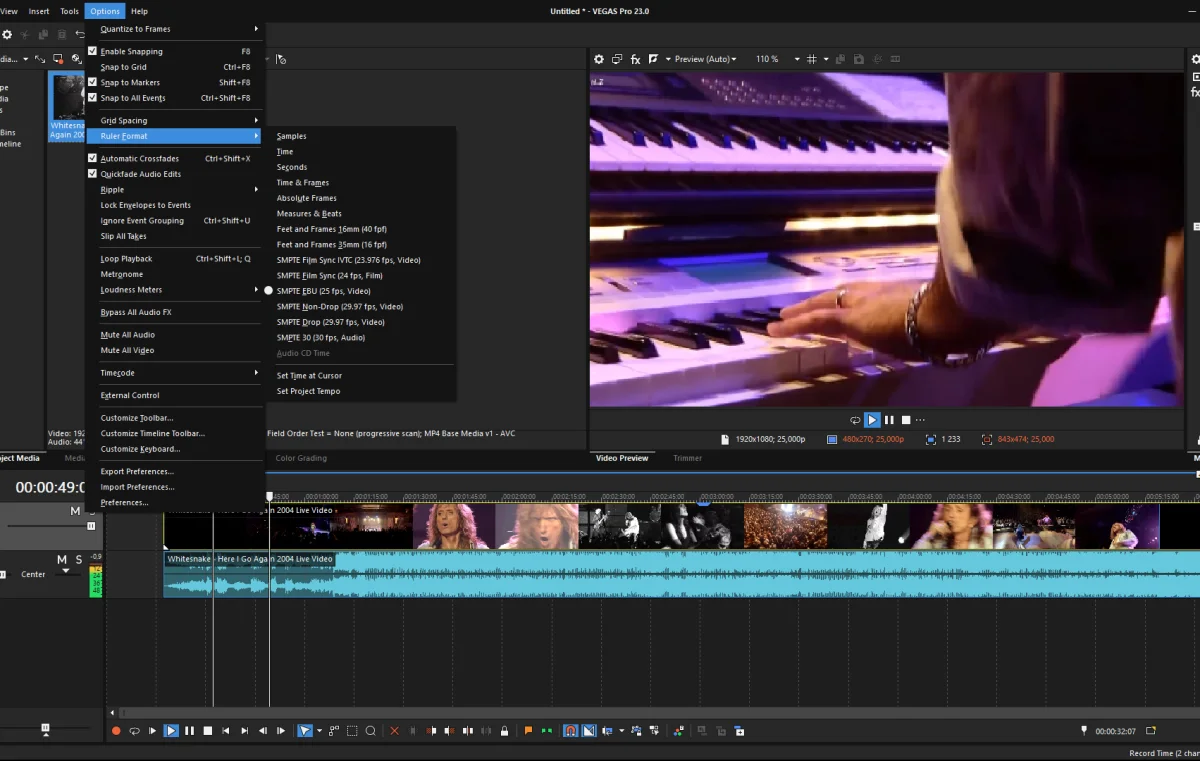Click the red X delete icon

[394, 731]
